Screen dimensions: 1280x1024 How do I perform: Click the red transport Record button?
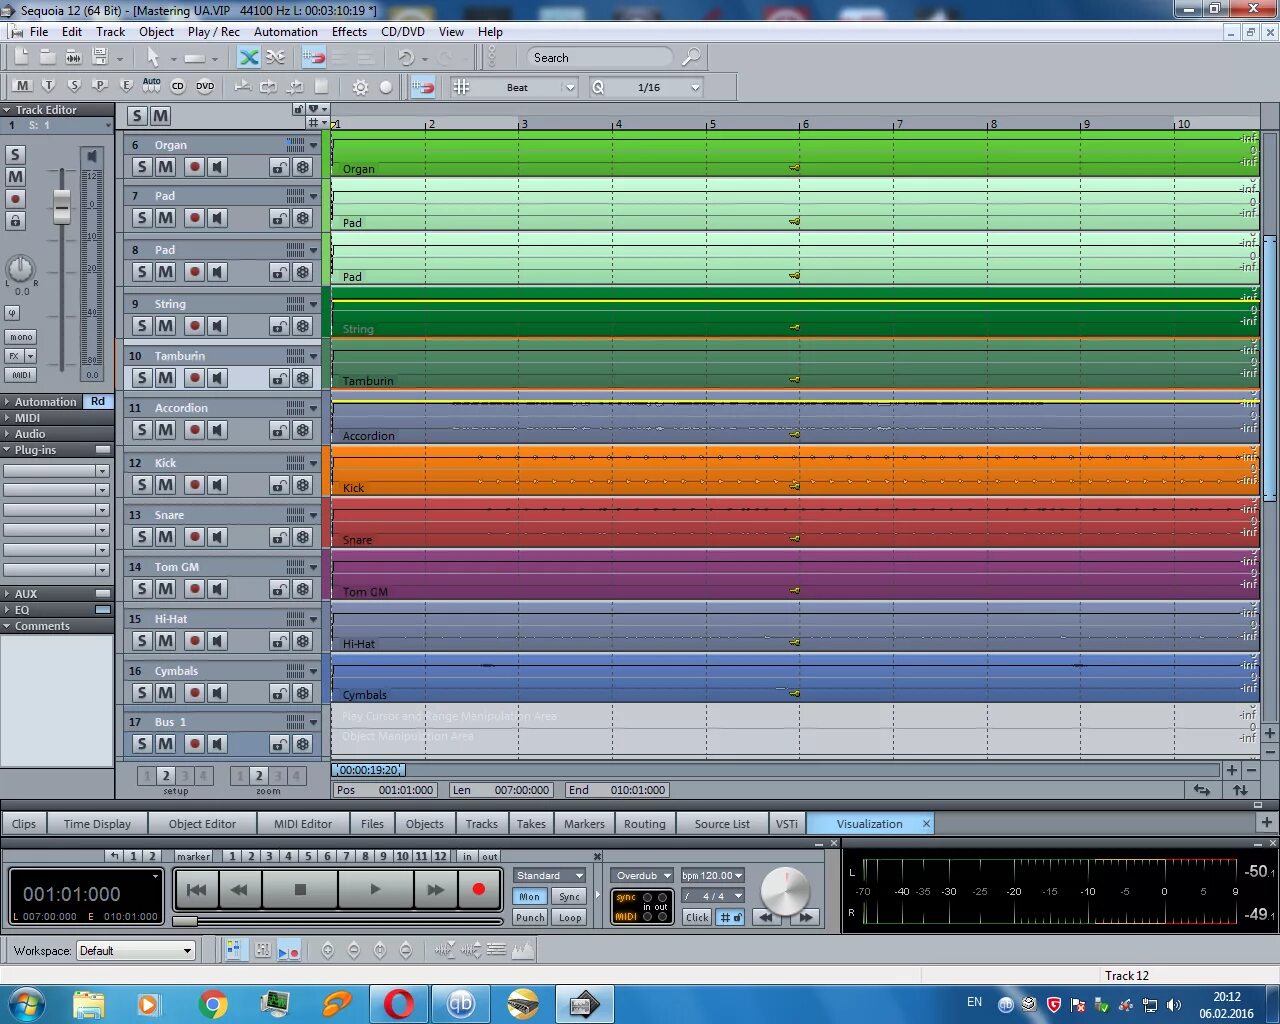tap(478, 889)
